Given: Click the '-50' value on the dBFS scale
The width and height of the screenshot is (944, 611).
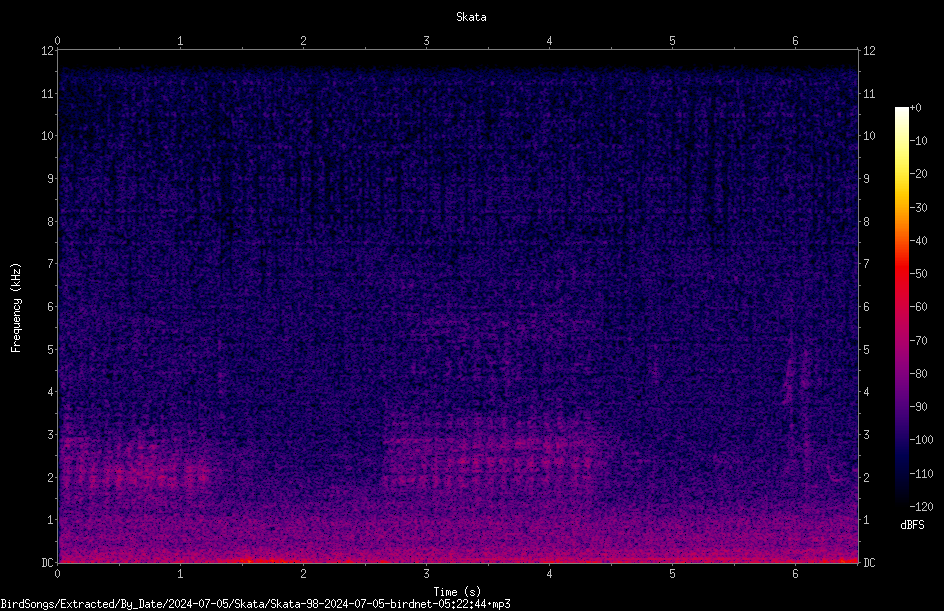Looking at the screenshot, I should point(918,273).
